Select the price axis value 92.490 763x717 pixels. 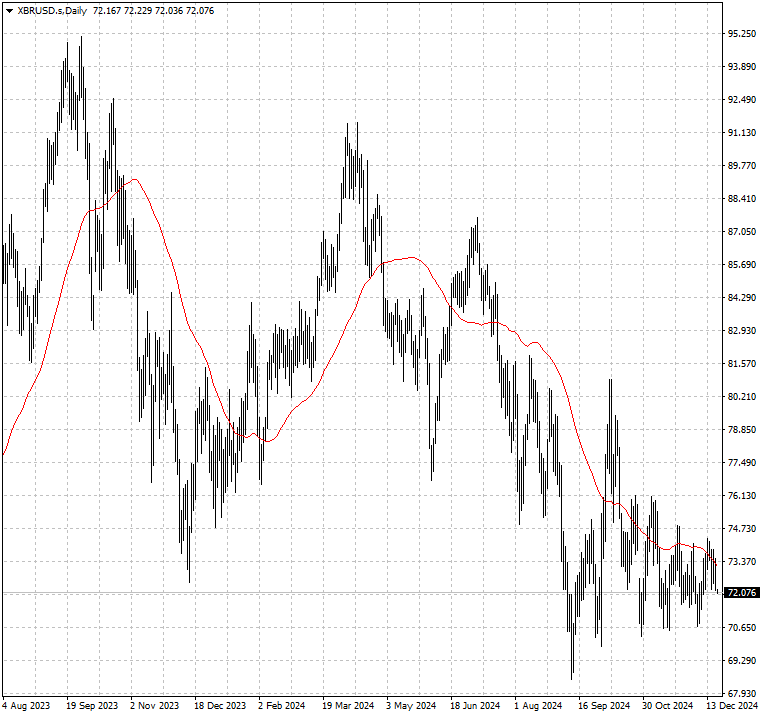(742, 100)
